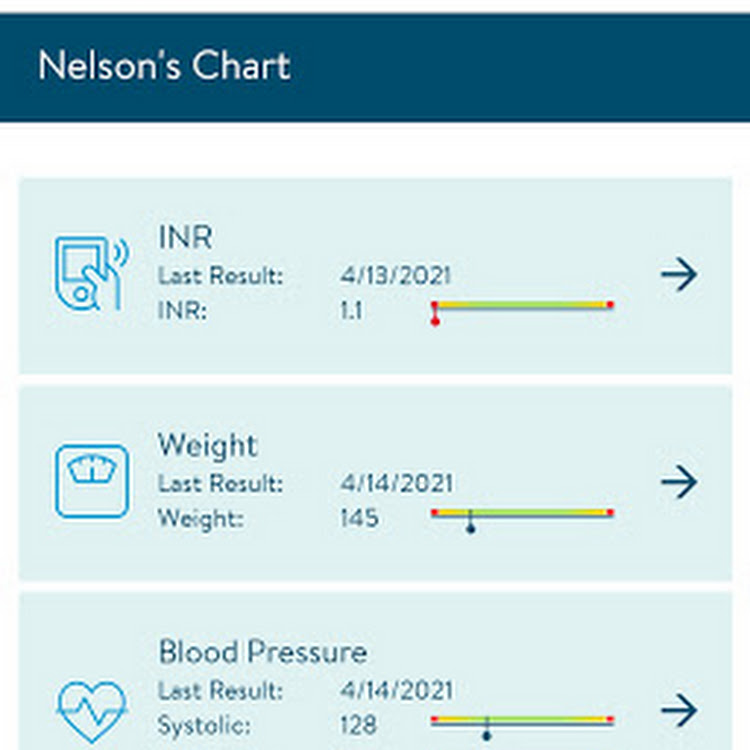Viewport: 750px width, 750px height.
Task: Click the weight value 145
Action: click(x=359, y=518)
